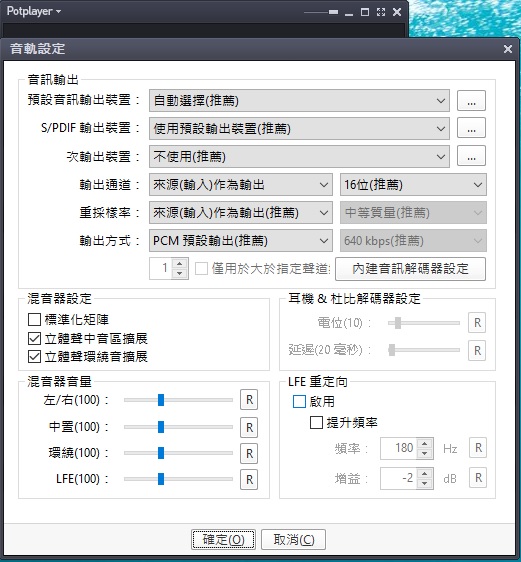Reset 環繞 volume with R button

tap(249, 453)
